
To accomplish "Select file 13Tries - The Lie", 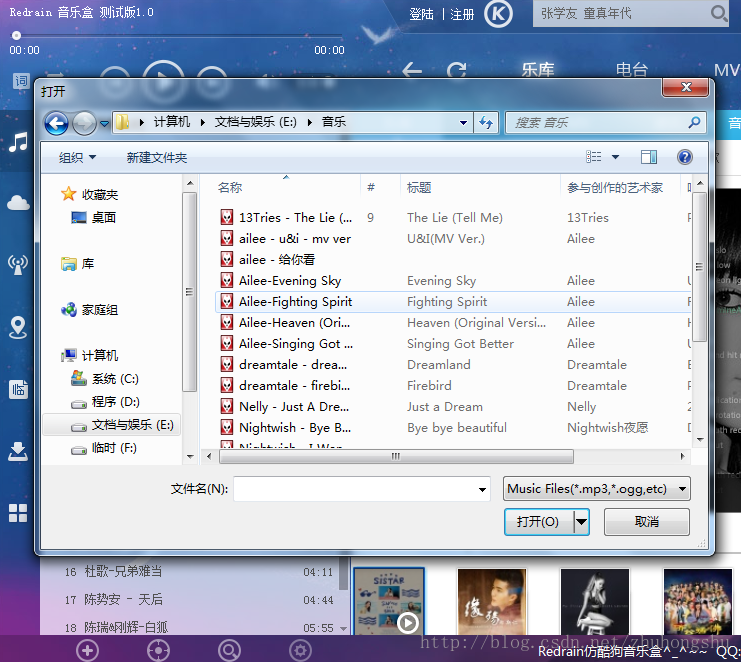I will click(286, 217).
